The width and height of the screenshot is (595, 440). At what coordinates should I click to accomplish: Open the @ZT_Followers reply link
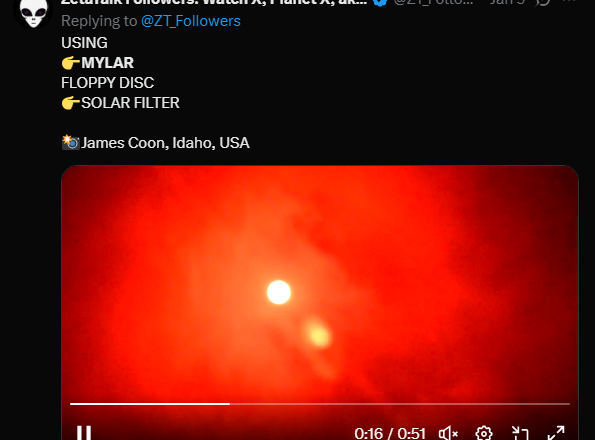(191, 21)
